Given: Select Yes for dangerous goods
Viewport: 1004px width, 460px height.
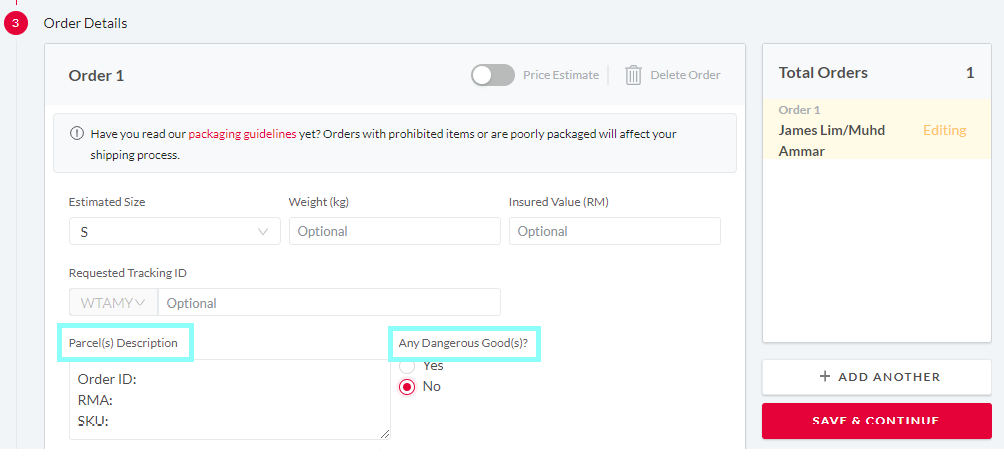Looking at the screenshot, I should (x=407, y=366).
